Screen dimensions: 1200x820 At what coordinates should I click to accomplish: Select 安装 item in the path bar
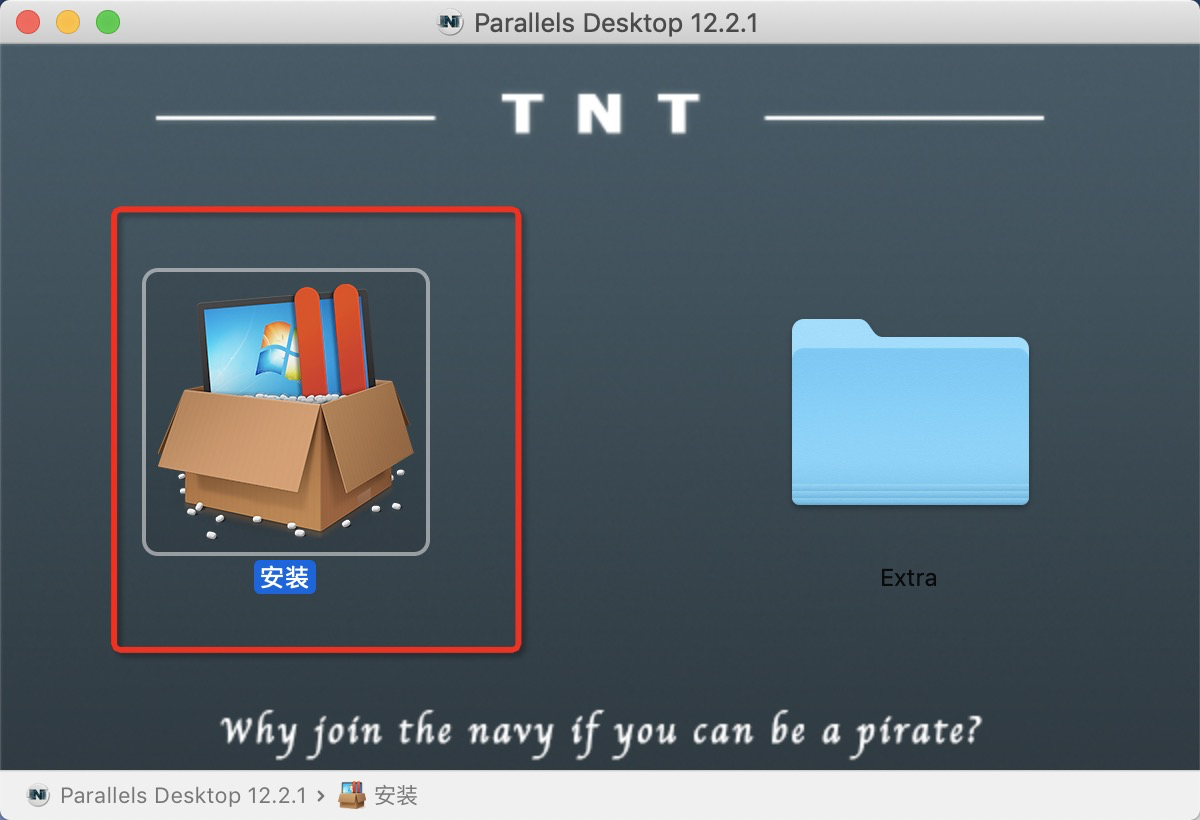point(378,796)
